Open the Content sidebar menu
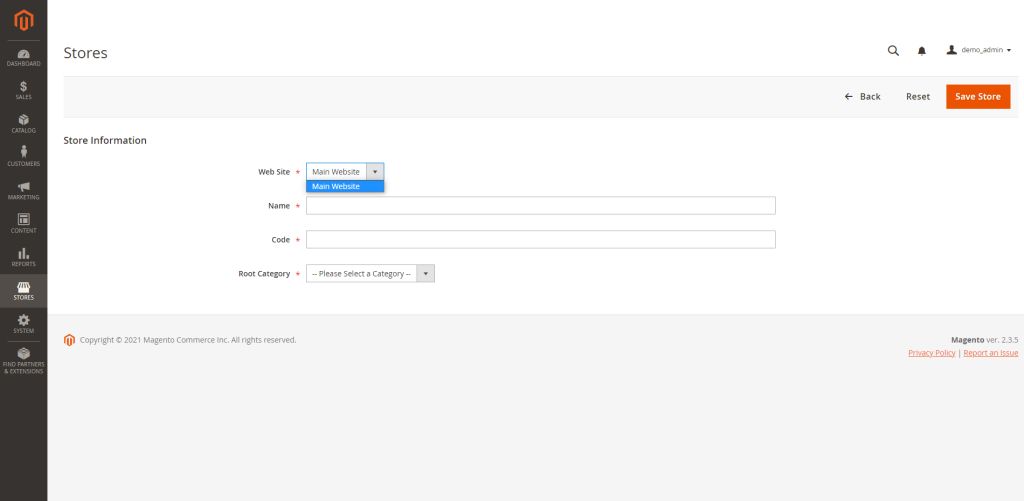 click(24, 224)
